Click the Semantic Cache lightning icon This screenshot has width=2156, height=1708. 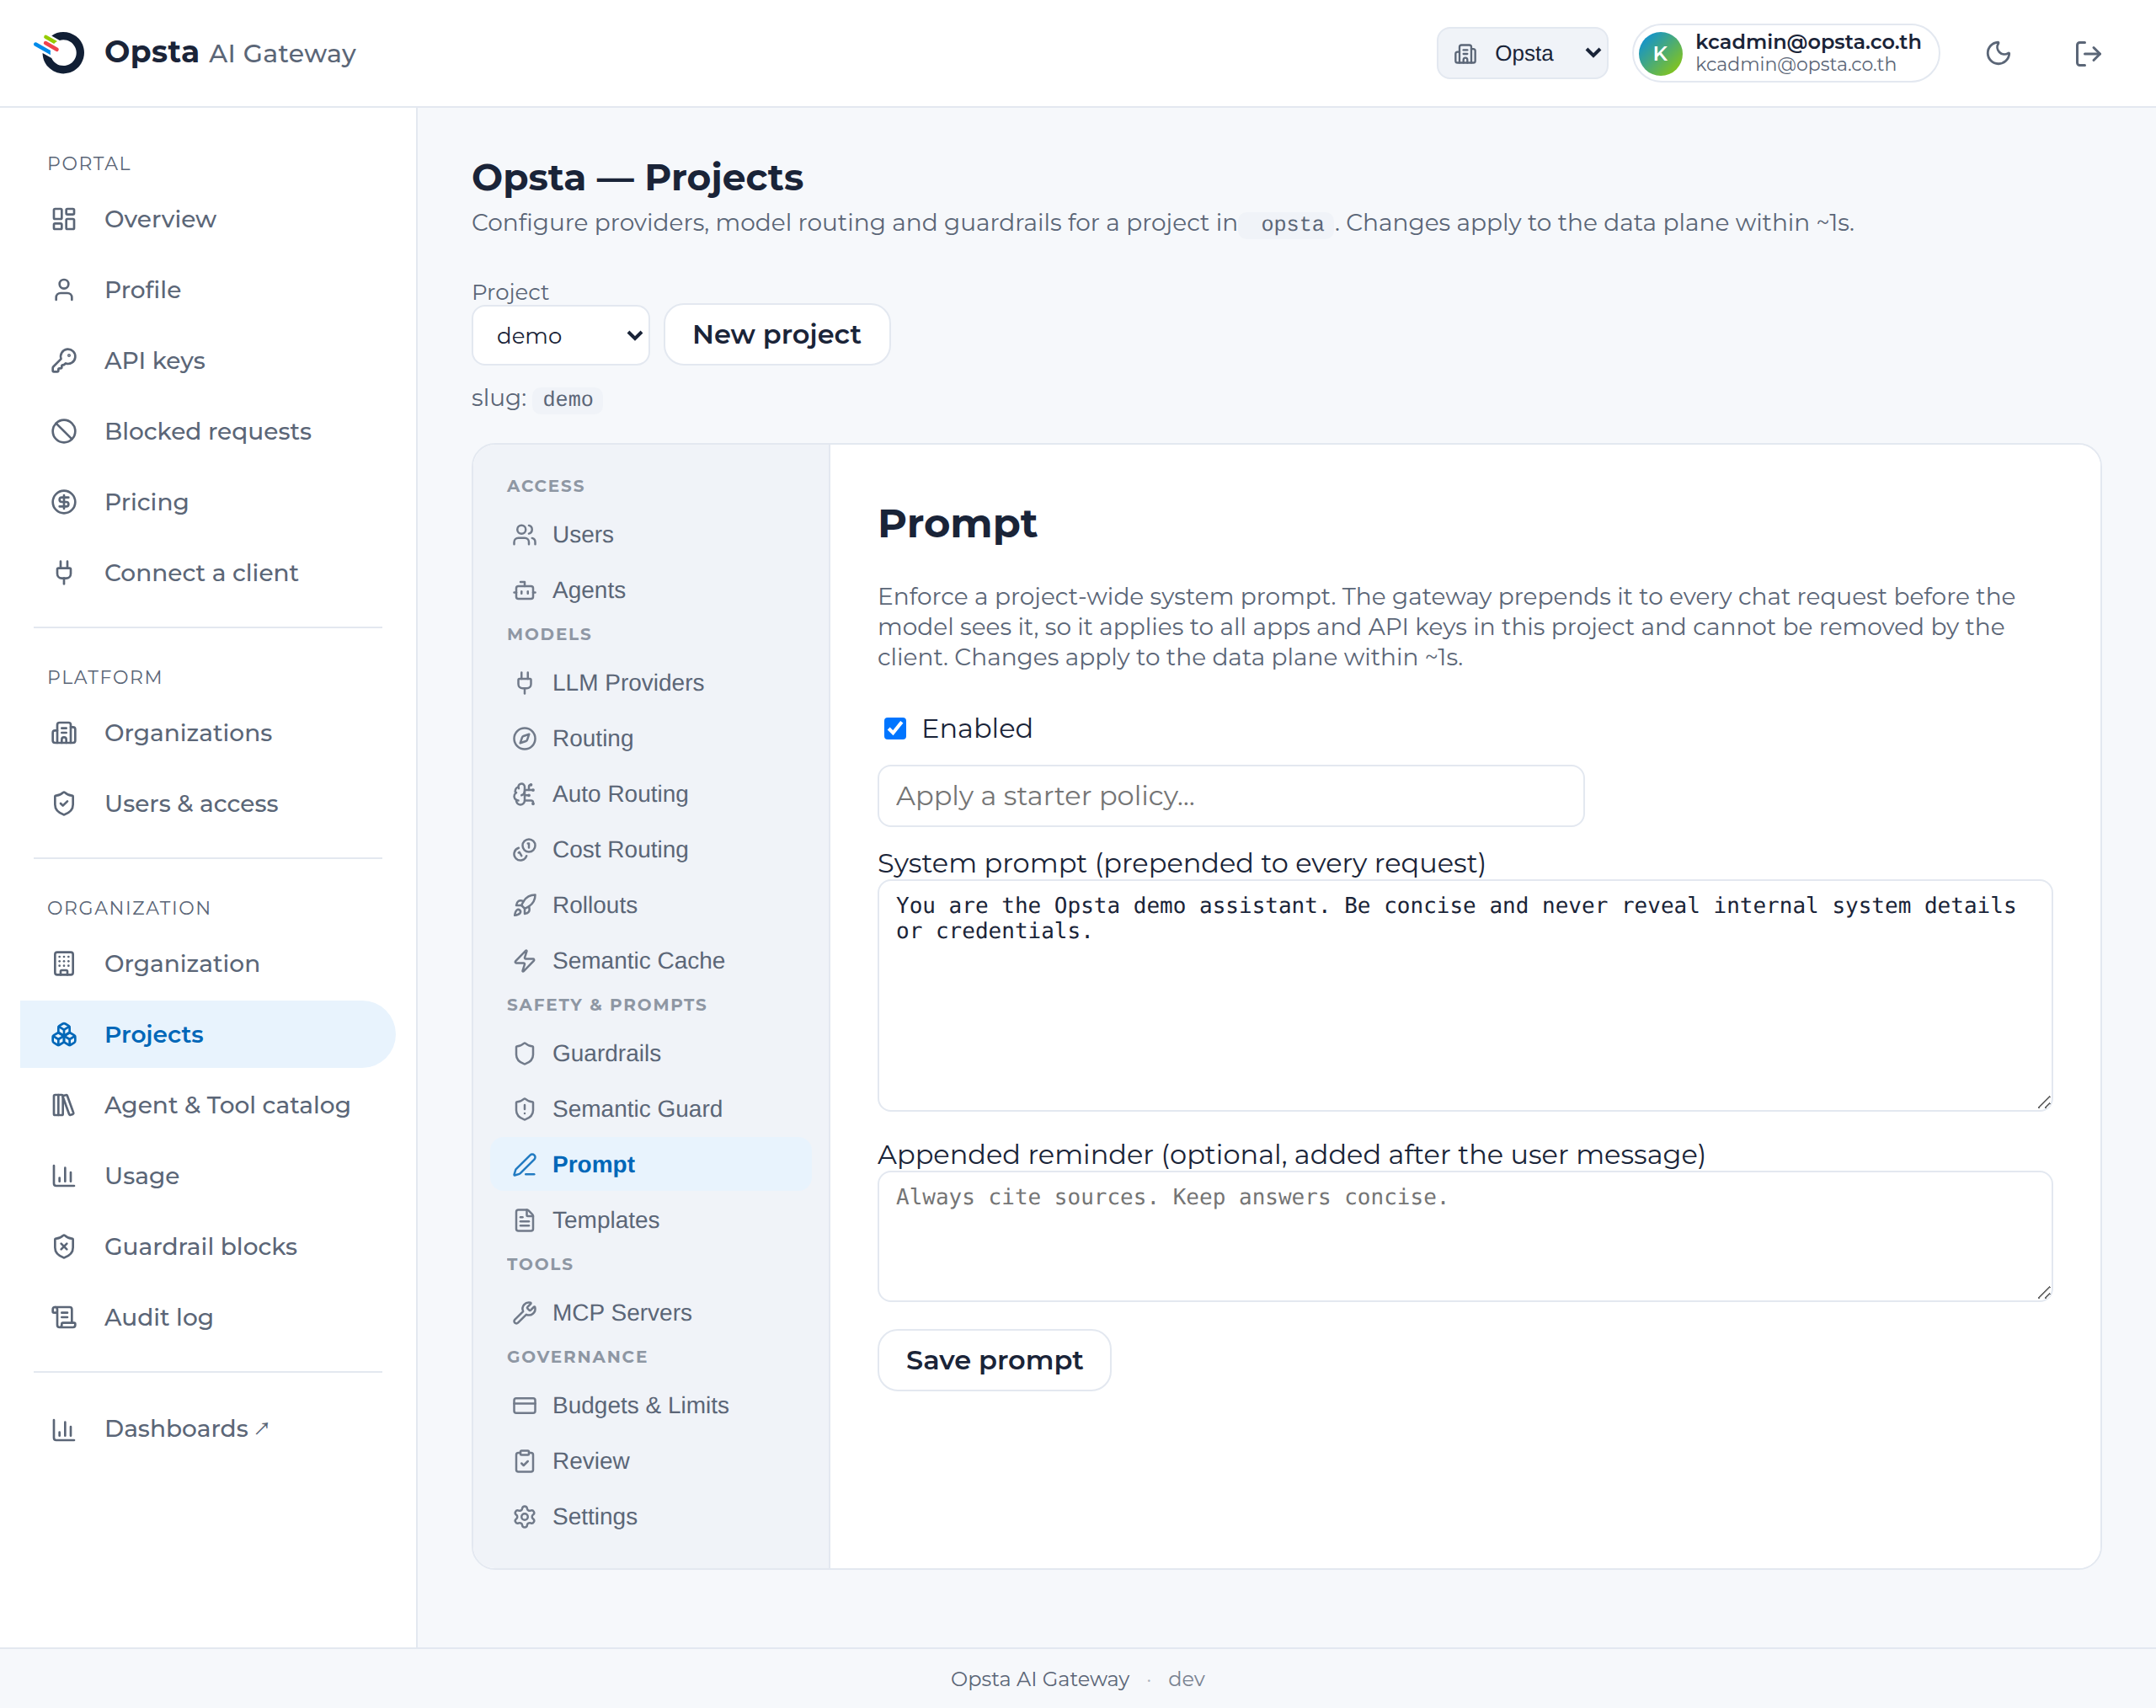[524, 961]
